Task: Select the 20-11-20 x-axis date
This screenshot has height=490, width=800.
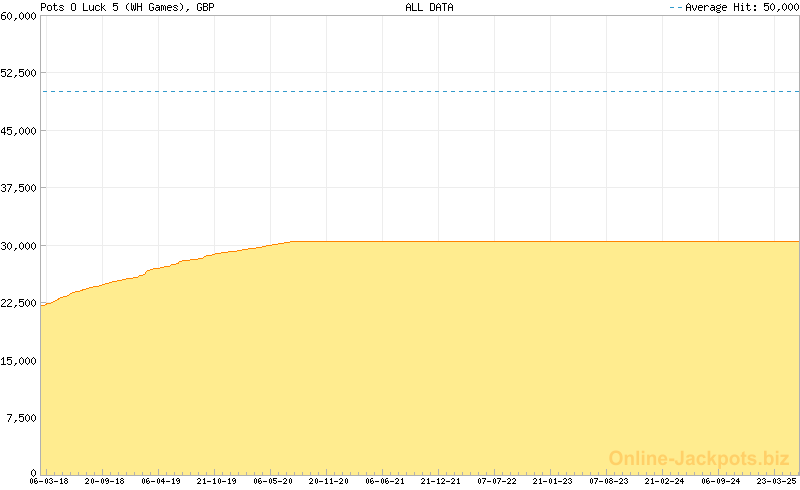Action: coord(329,481)
